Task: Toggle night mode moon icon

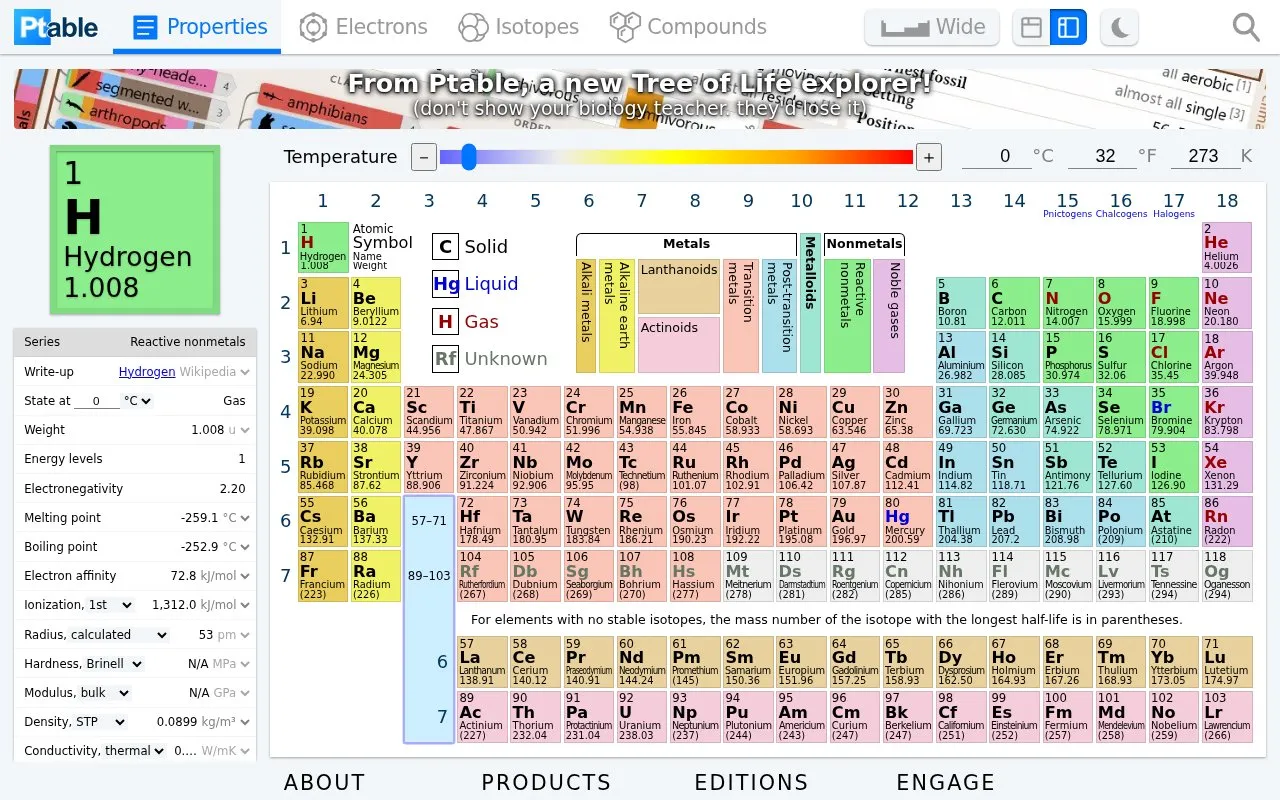Action: pos(1119,27)
